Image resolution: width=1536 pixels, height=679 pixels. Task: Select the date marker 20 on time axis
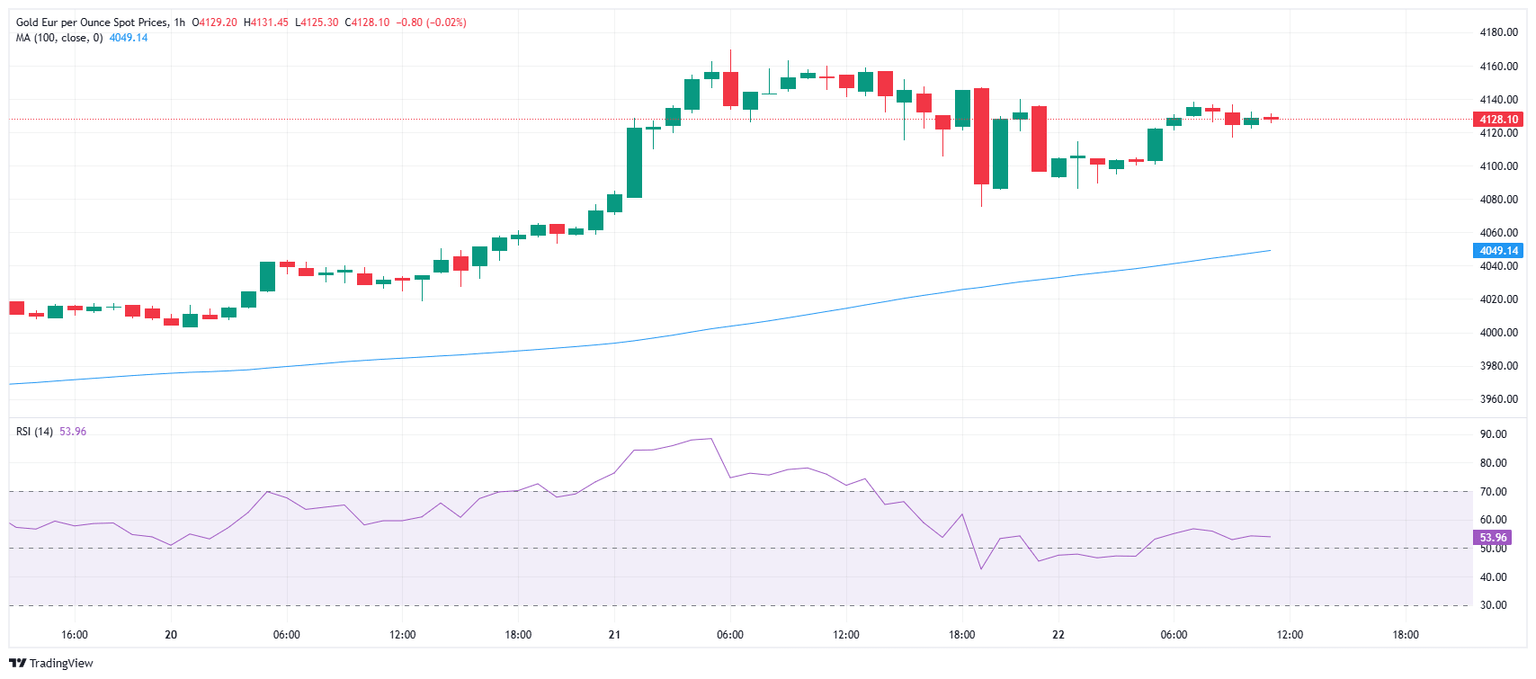(x=171, y=635)
